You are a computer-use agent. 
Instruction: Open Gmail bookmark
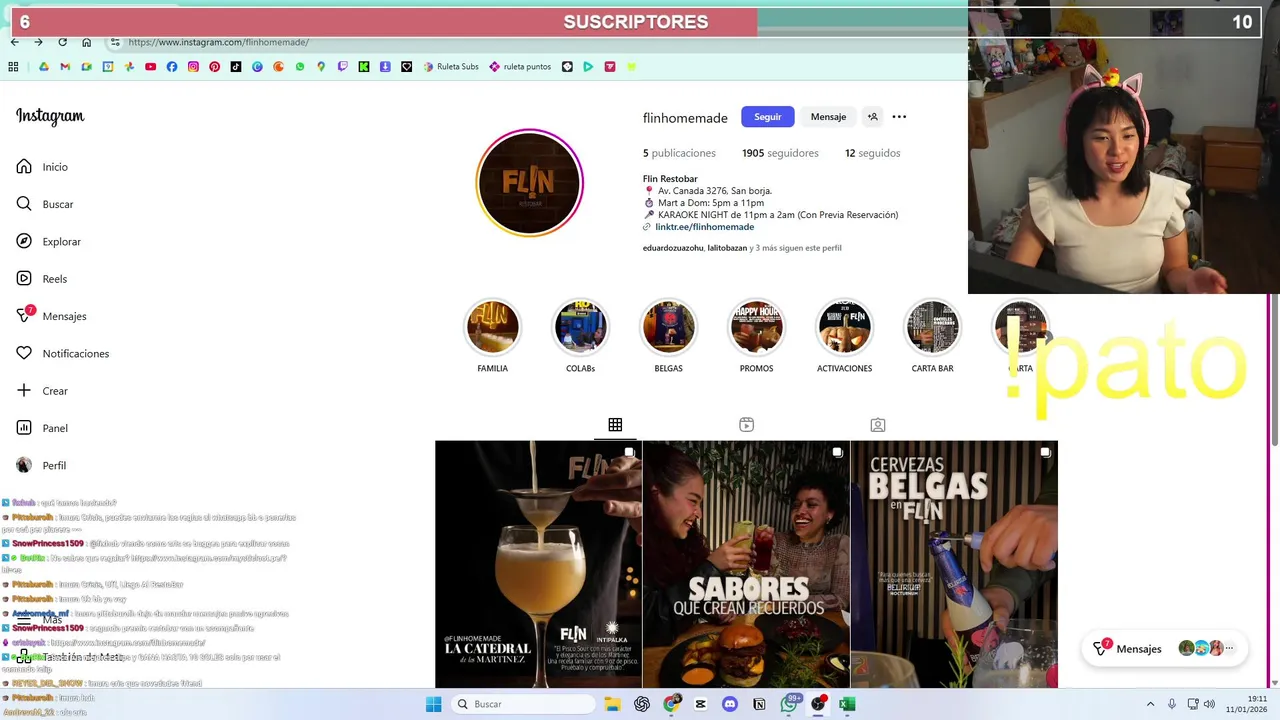pyautogui.click(x=65, y=67)
